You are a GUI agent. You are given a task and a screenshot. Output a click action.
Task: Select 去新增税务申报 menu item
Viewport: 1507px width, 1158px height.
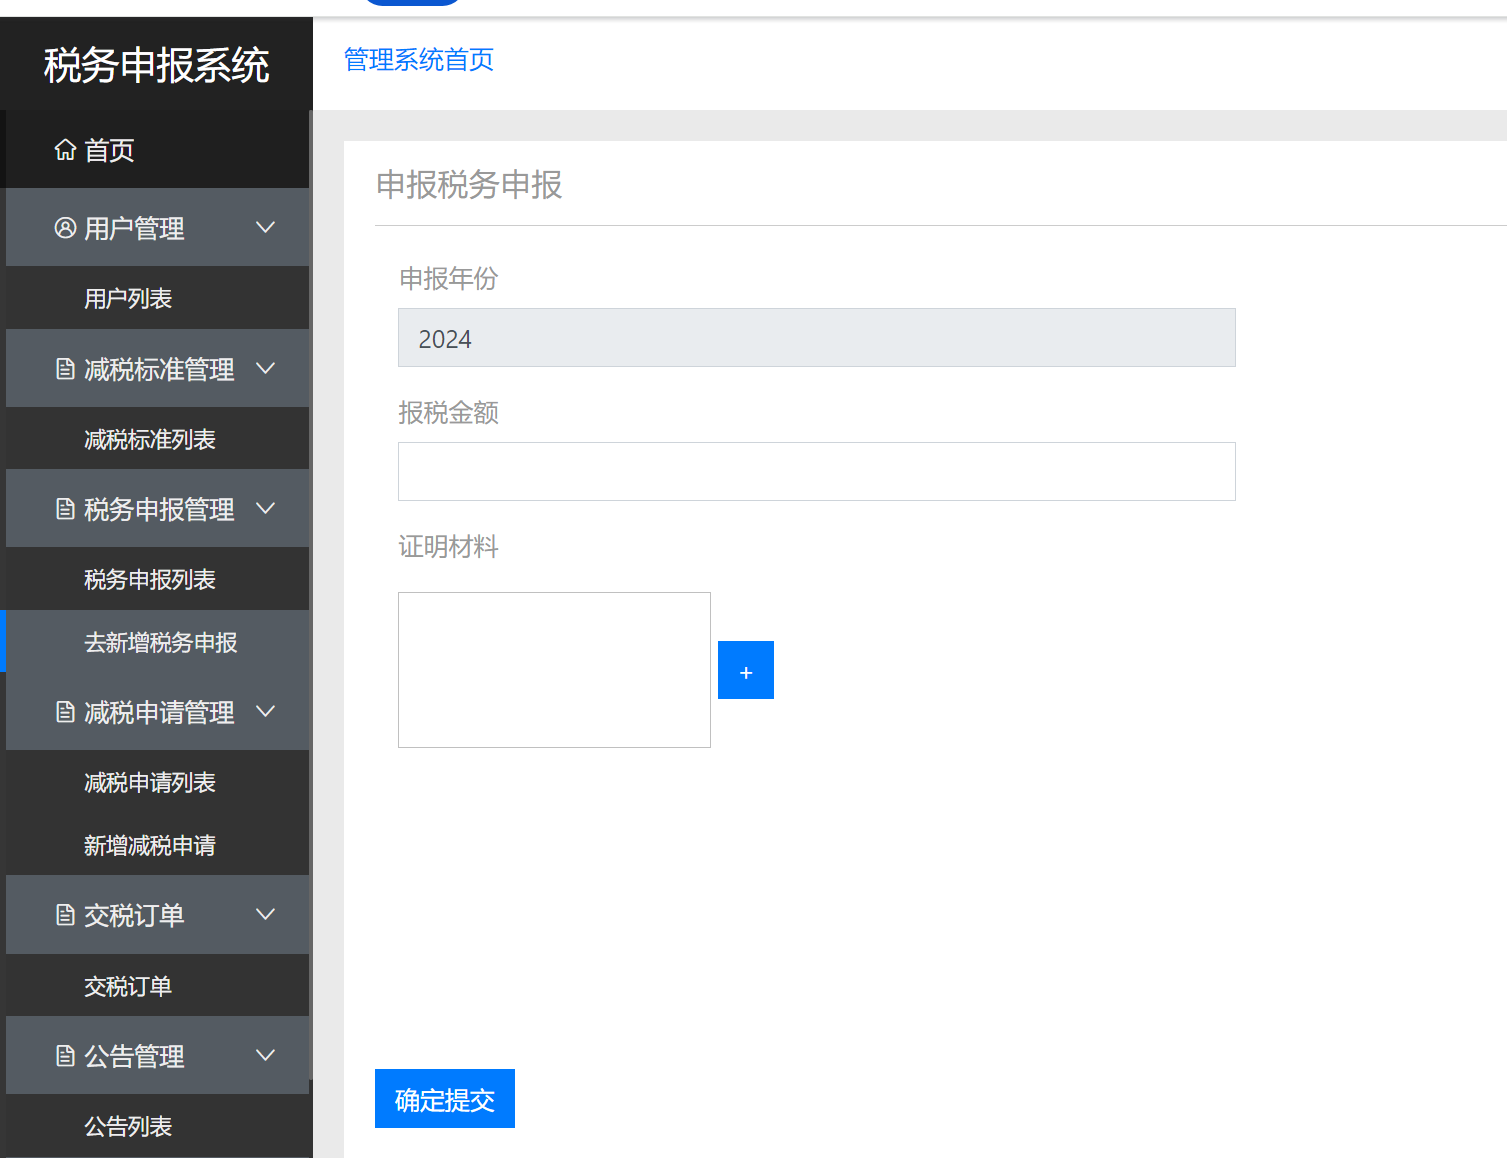[x=160, y=643]
